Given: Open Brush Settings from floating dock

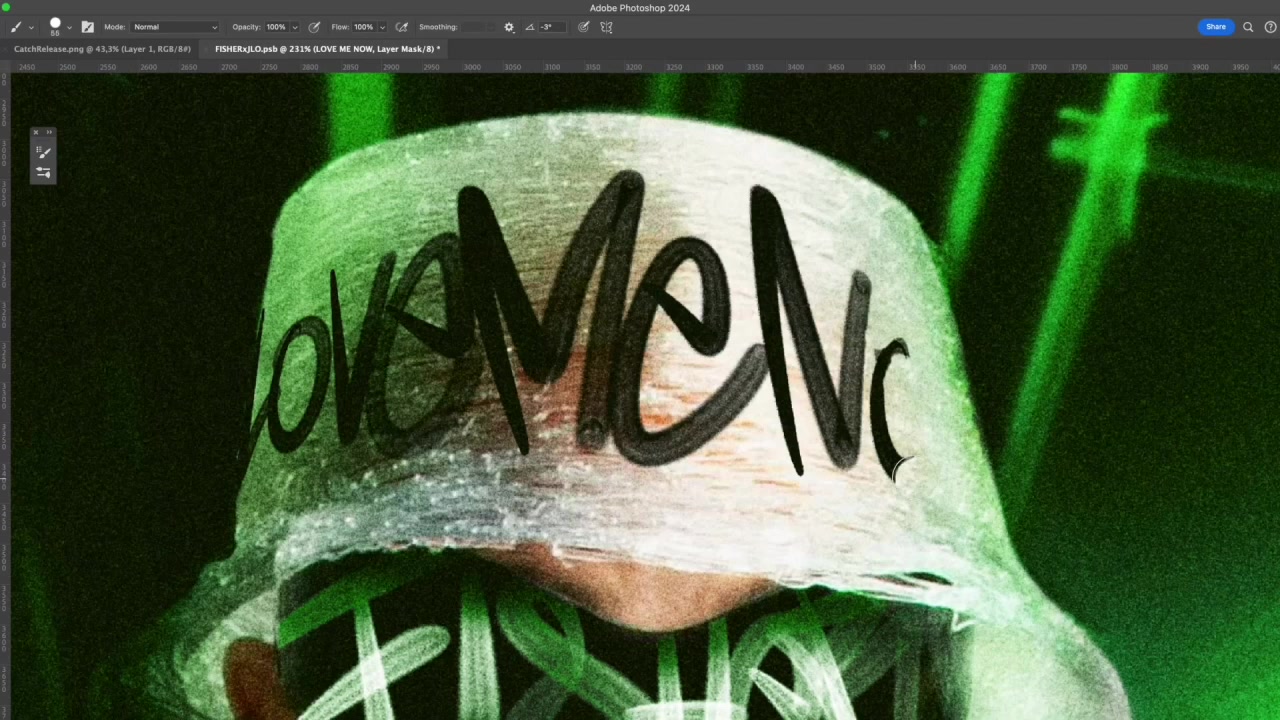Looking at the screenshot, I should pyautogui.click(x=43, y=172).
